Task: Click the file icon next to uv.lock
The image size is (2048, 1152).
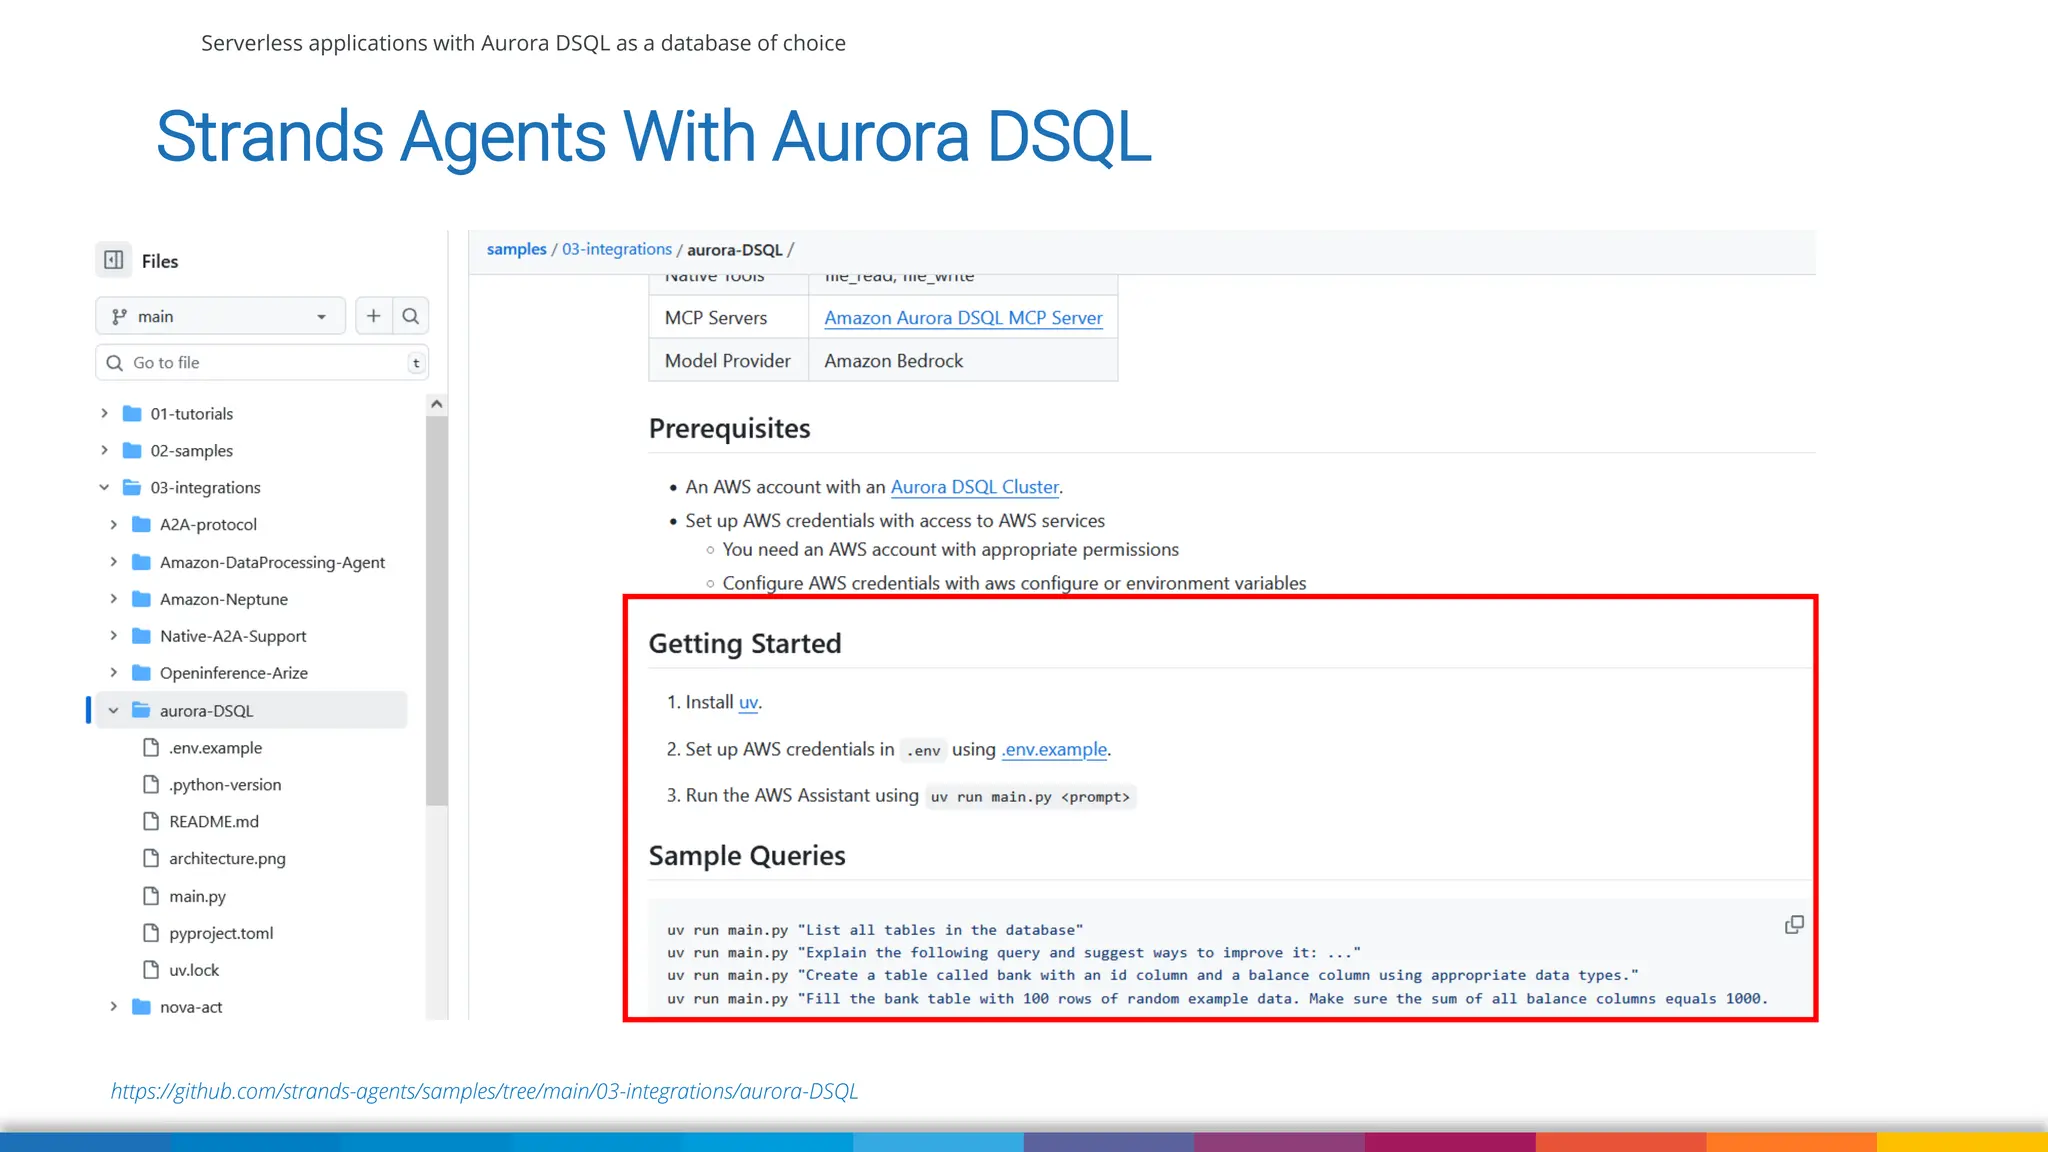Action: (151, 970)
